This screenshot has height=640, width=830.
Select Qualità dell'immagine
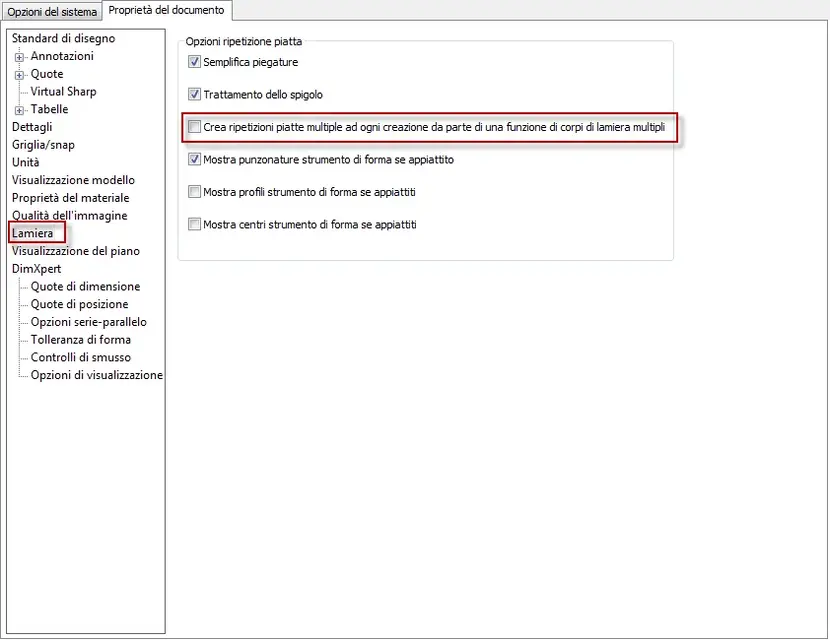pos(69,215)
